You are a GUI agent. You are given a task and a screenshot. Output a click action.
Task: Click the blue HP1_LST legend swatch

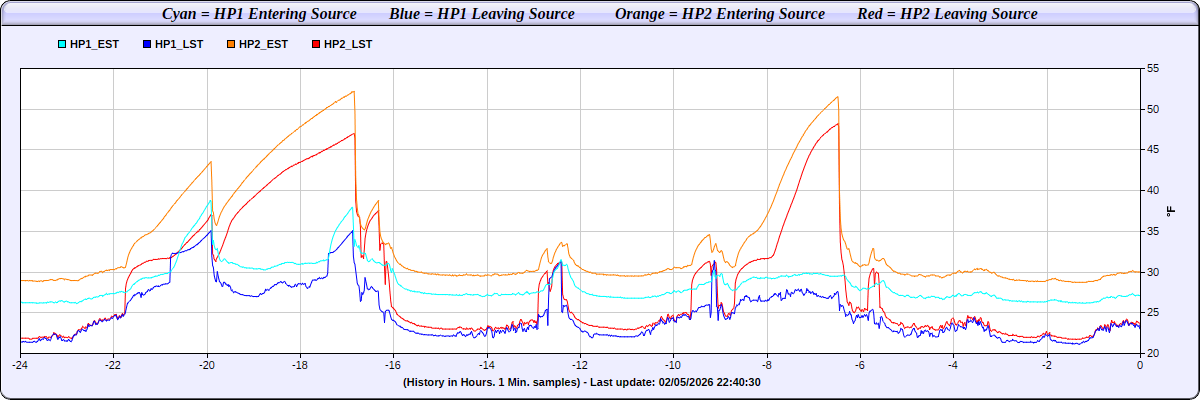point(148,45)
